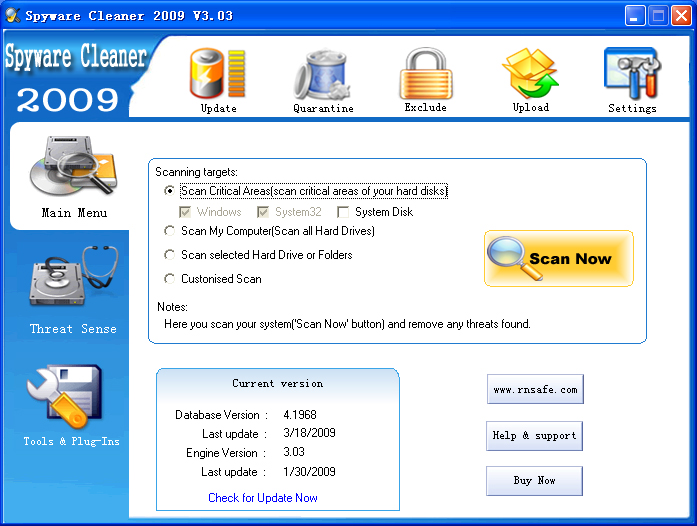
Task: Open the Settings tools icon
Action: click(632, 73)
